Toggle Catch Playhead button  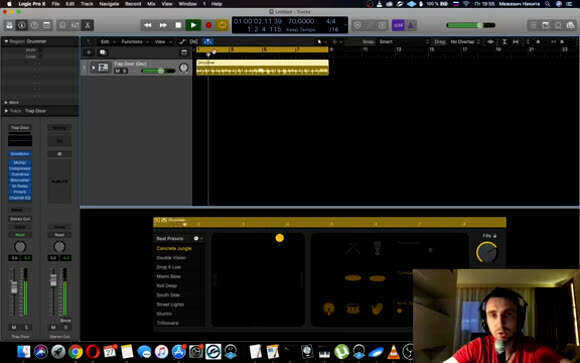coord(208,42)
